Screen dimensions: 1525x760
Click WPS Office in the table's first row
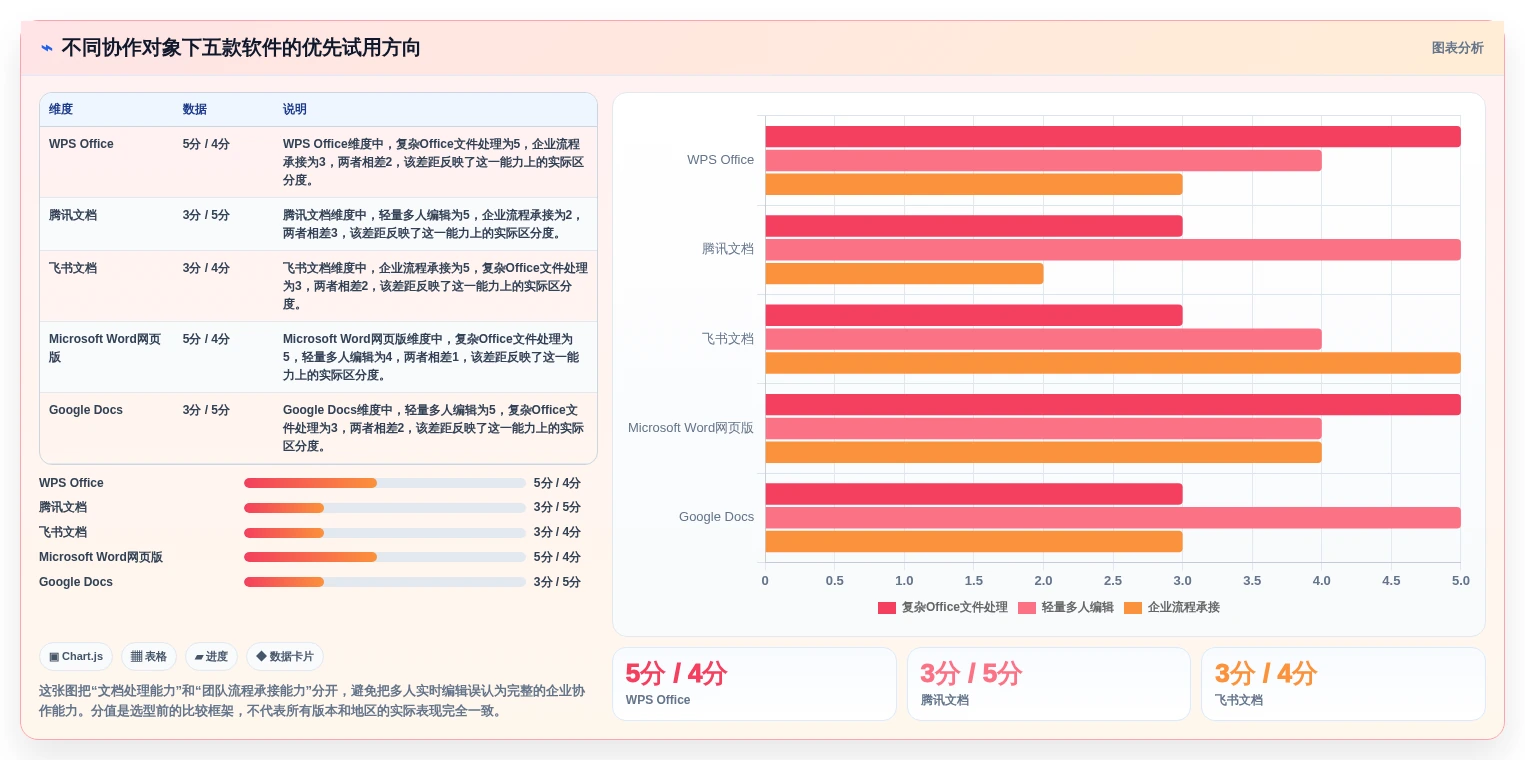[81, 144]
